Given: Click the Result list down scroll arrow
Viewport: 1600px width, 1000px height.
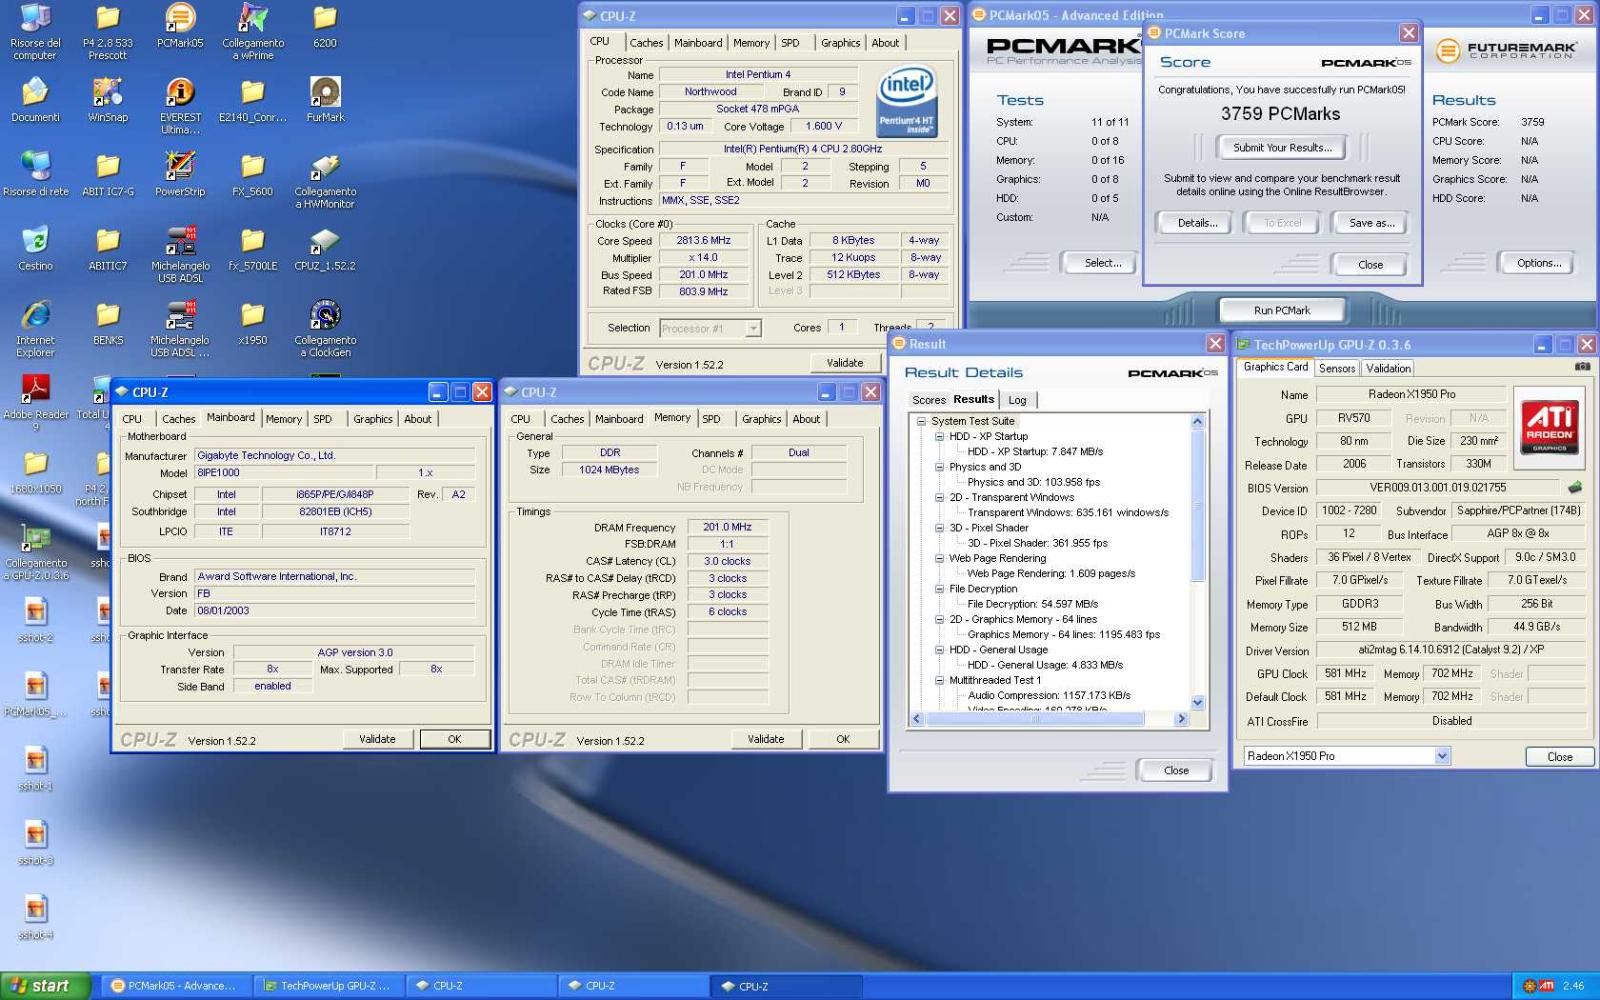Looking at the screenshot, I should (1198, 703).
